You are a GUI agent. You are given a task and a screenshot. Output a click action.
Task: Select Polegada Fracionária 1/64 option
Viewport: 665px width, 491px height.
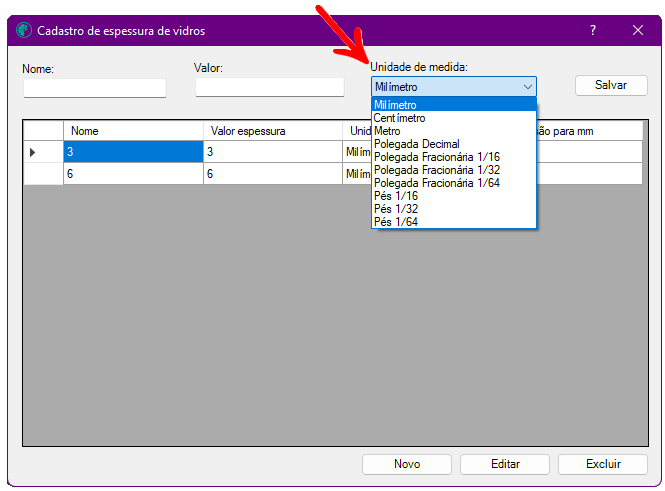click(x=454, y=183)
